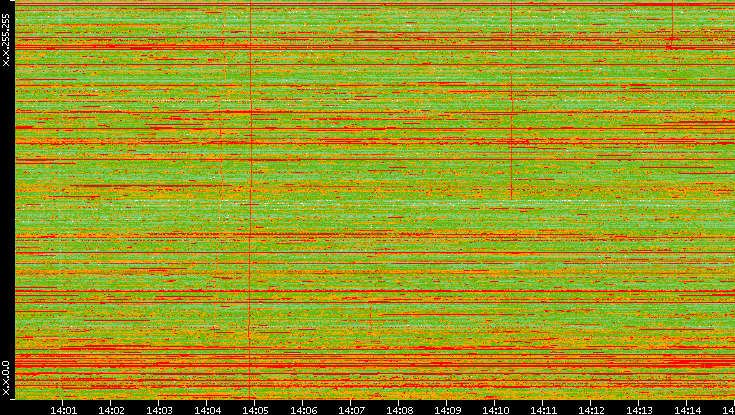Image resolution: width=735 pixels, height=415 pixels.
Task: Select the 14:12 tick label
Action: [591, 410]
